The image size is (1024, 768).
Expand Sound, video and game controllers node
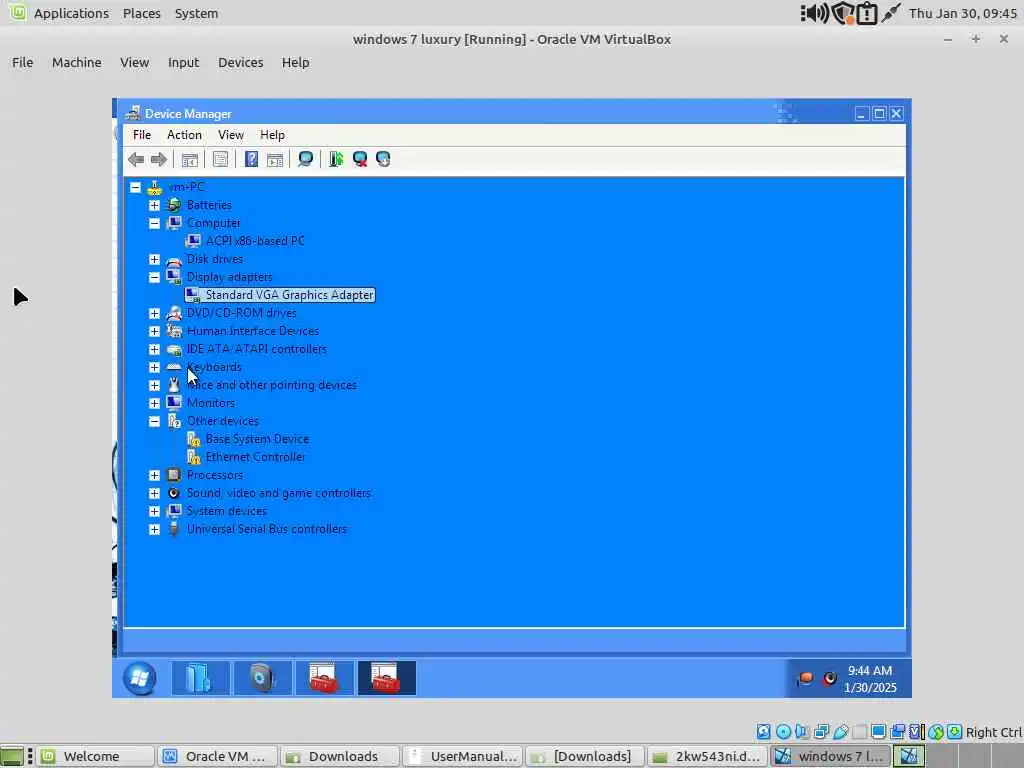[x=154, y=493]
